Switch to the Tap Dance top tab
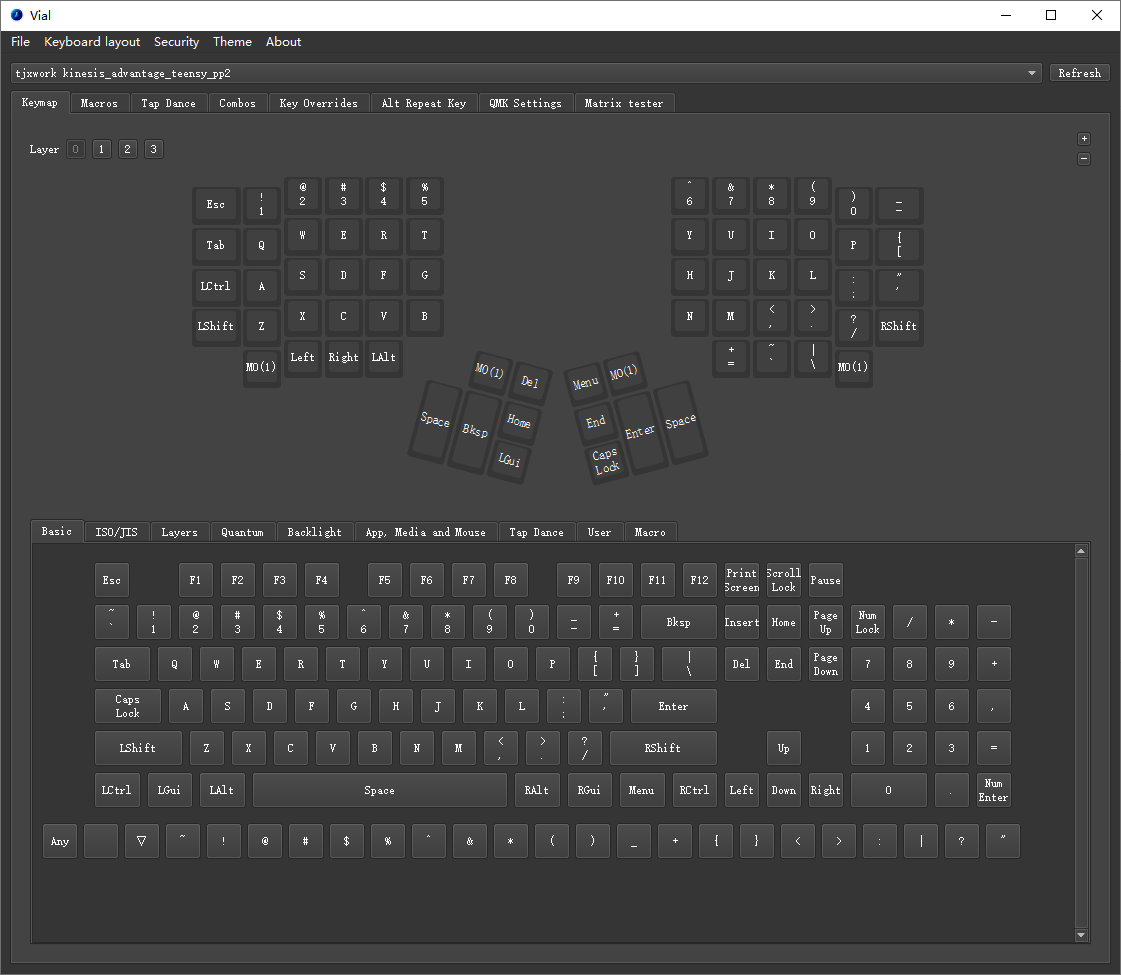1121x975 pixels. [x=168, y=103]
